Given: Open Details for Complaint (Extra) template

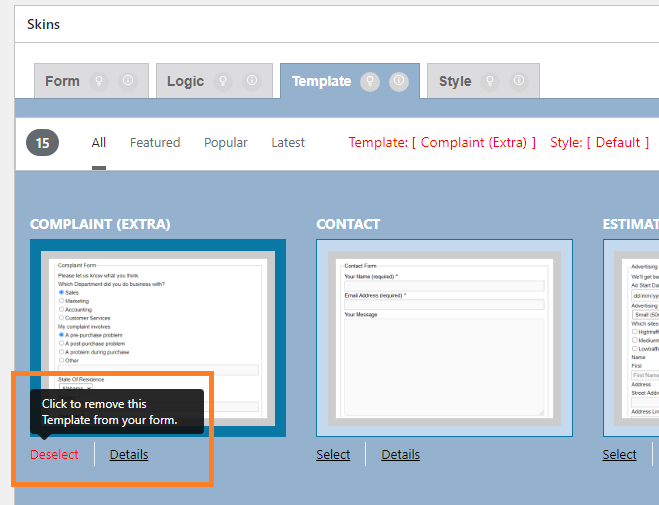Looking at the screenshot, I should [x=129, y=454].
